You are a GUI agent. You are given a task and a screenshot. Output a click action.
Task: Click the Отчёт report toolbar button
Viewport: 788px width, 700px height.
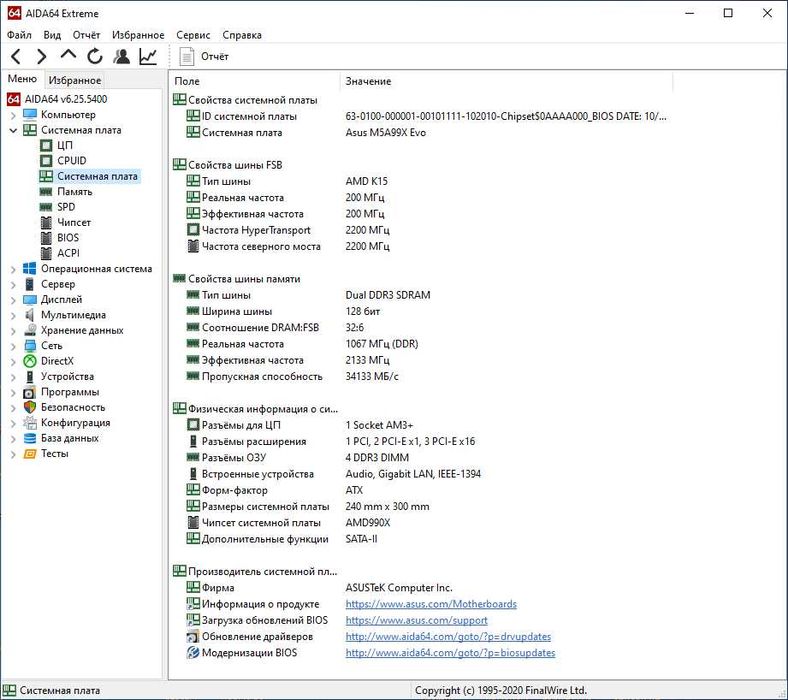click(204, 56)
